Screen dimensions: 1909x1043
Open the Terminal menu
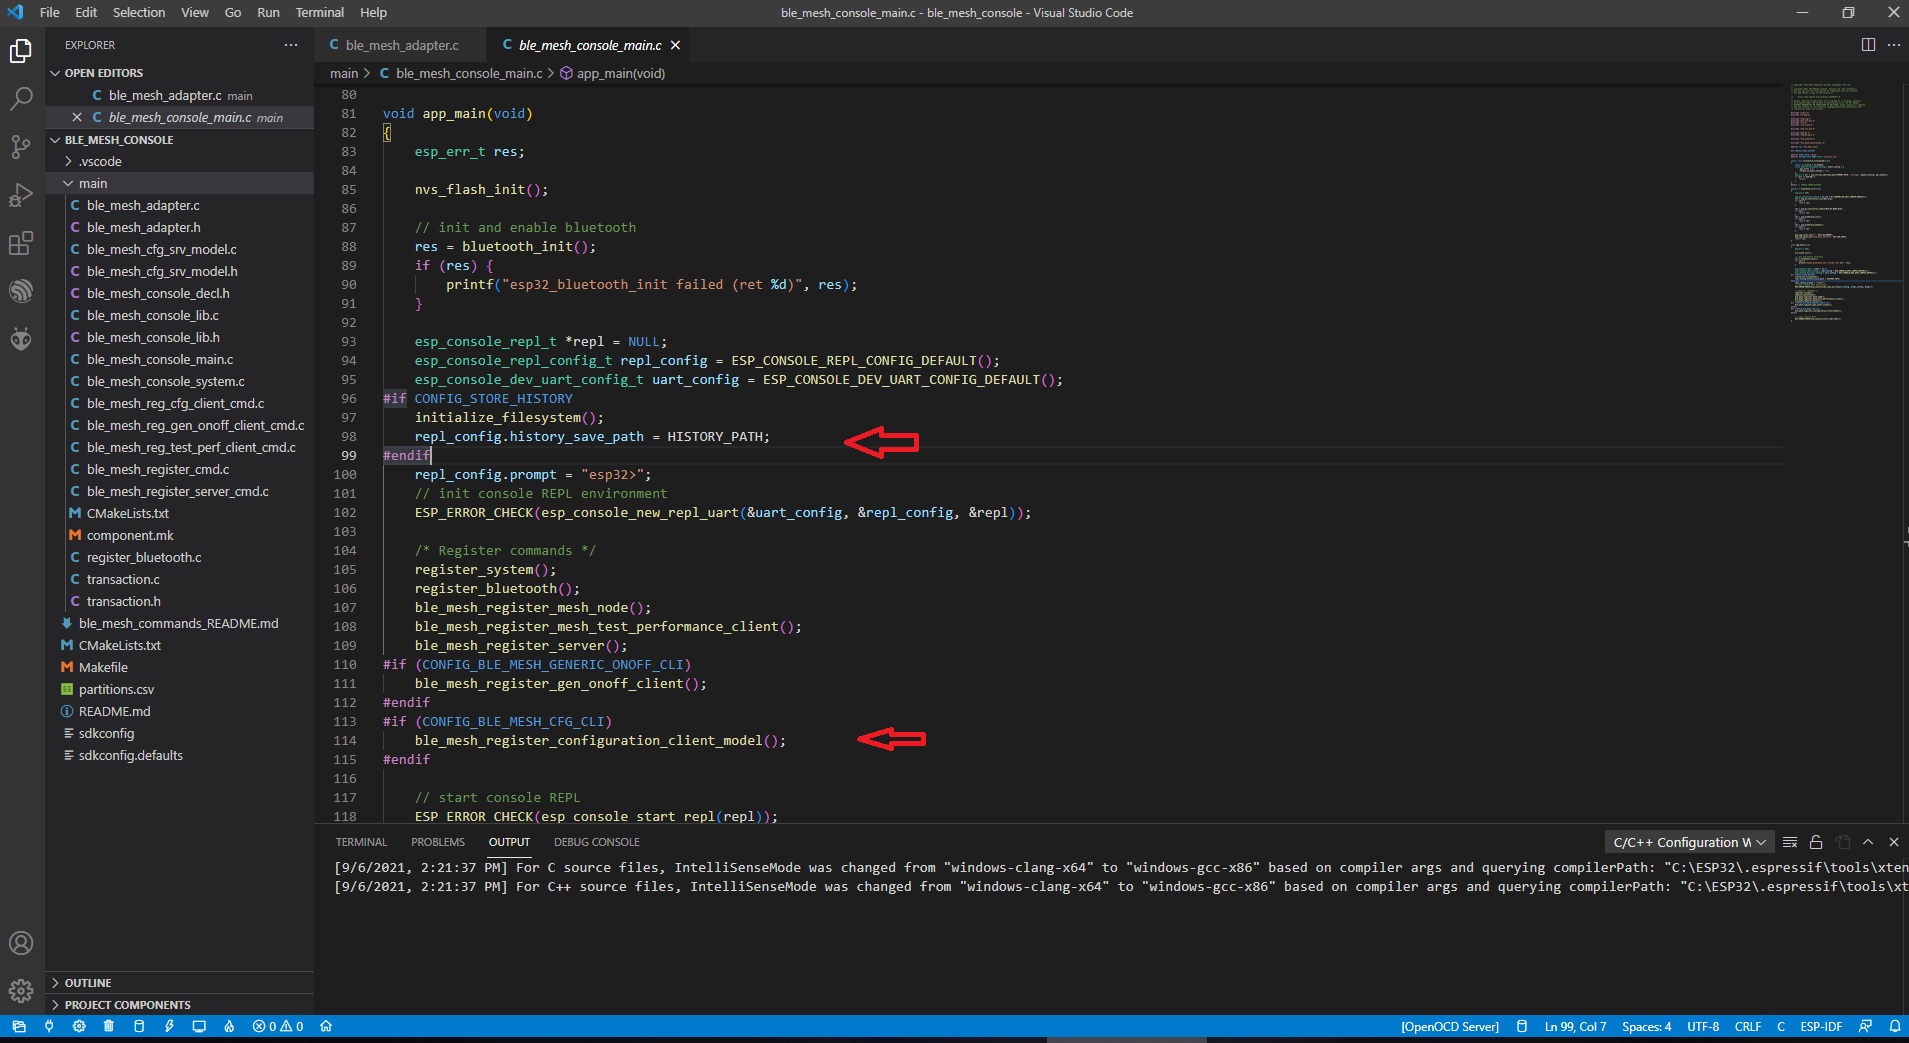[319, 13]
